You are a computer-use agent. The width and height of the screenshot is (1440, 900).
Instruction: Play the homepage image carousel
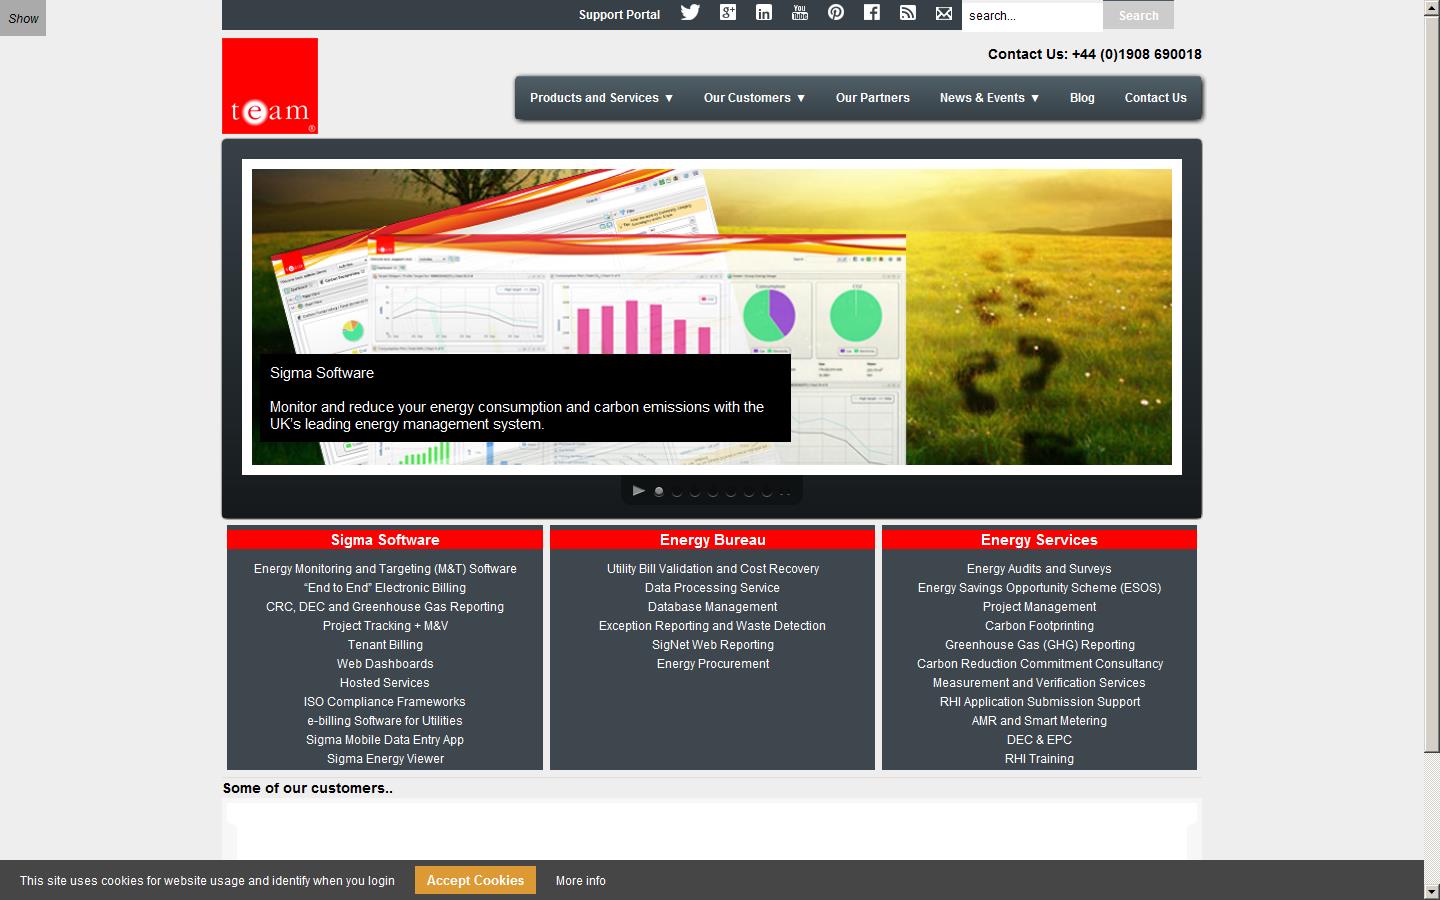[x=638, y=490]
